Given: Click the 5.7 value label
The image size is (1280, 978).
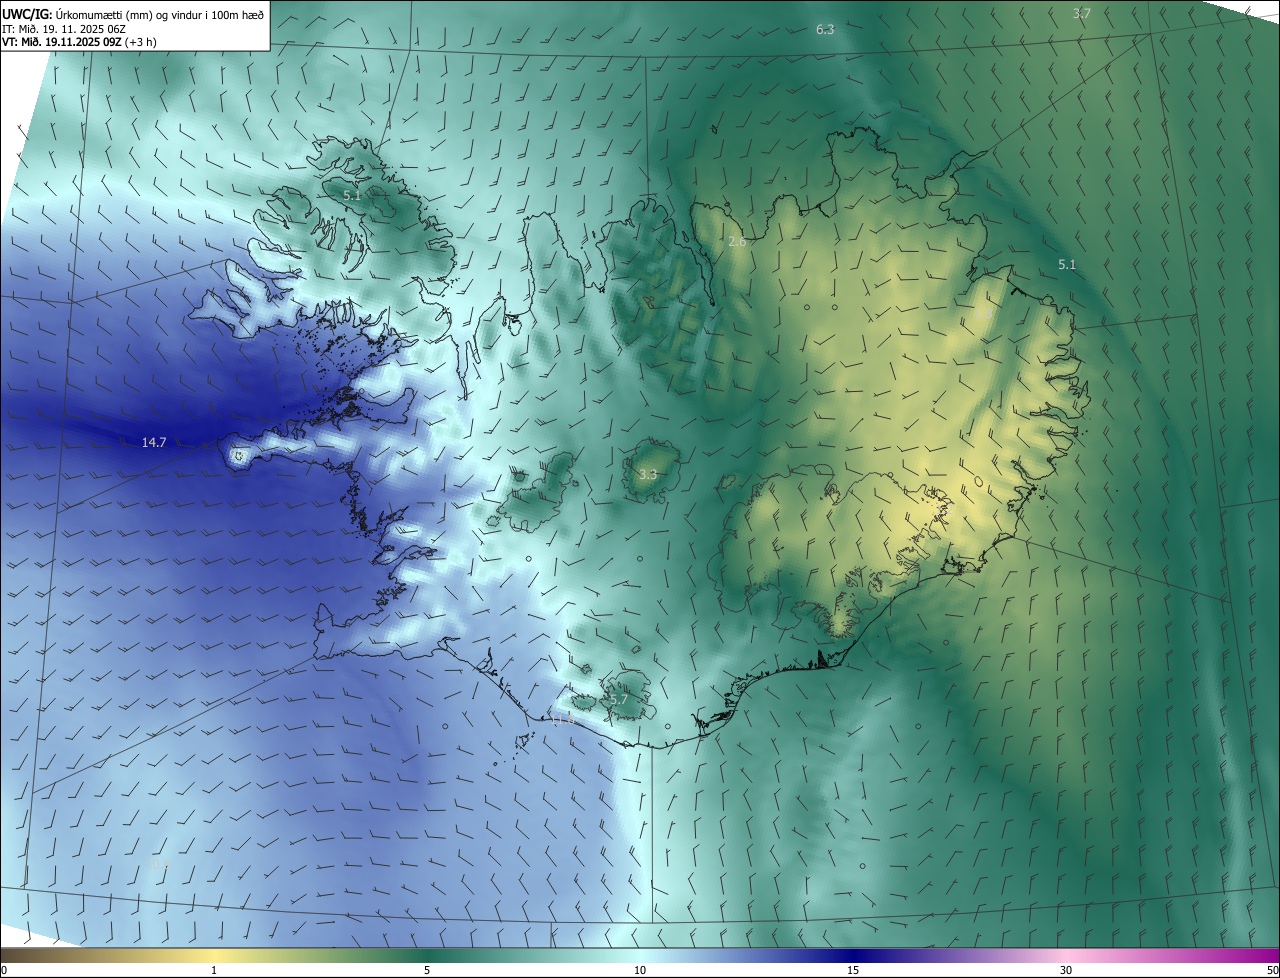Looking at the screenshot, I should [618, 699].
